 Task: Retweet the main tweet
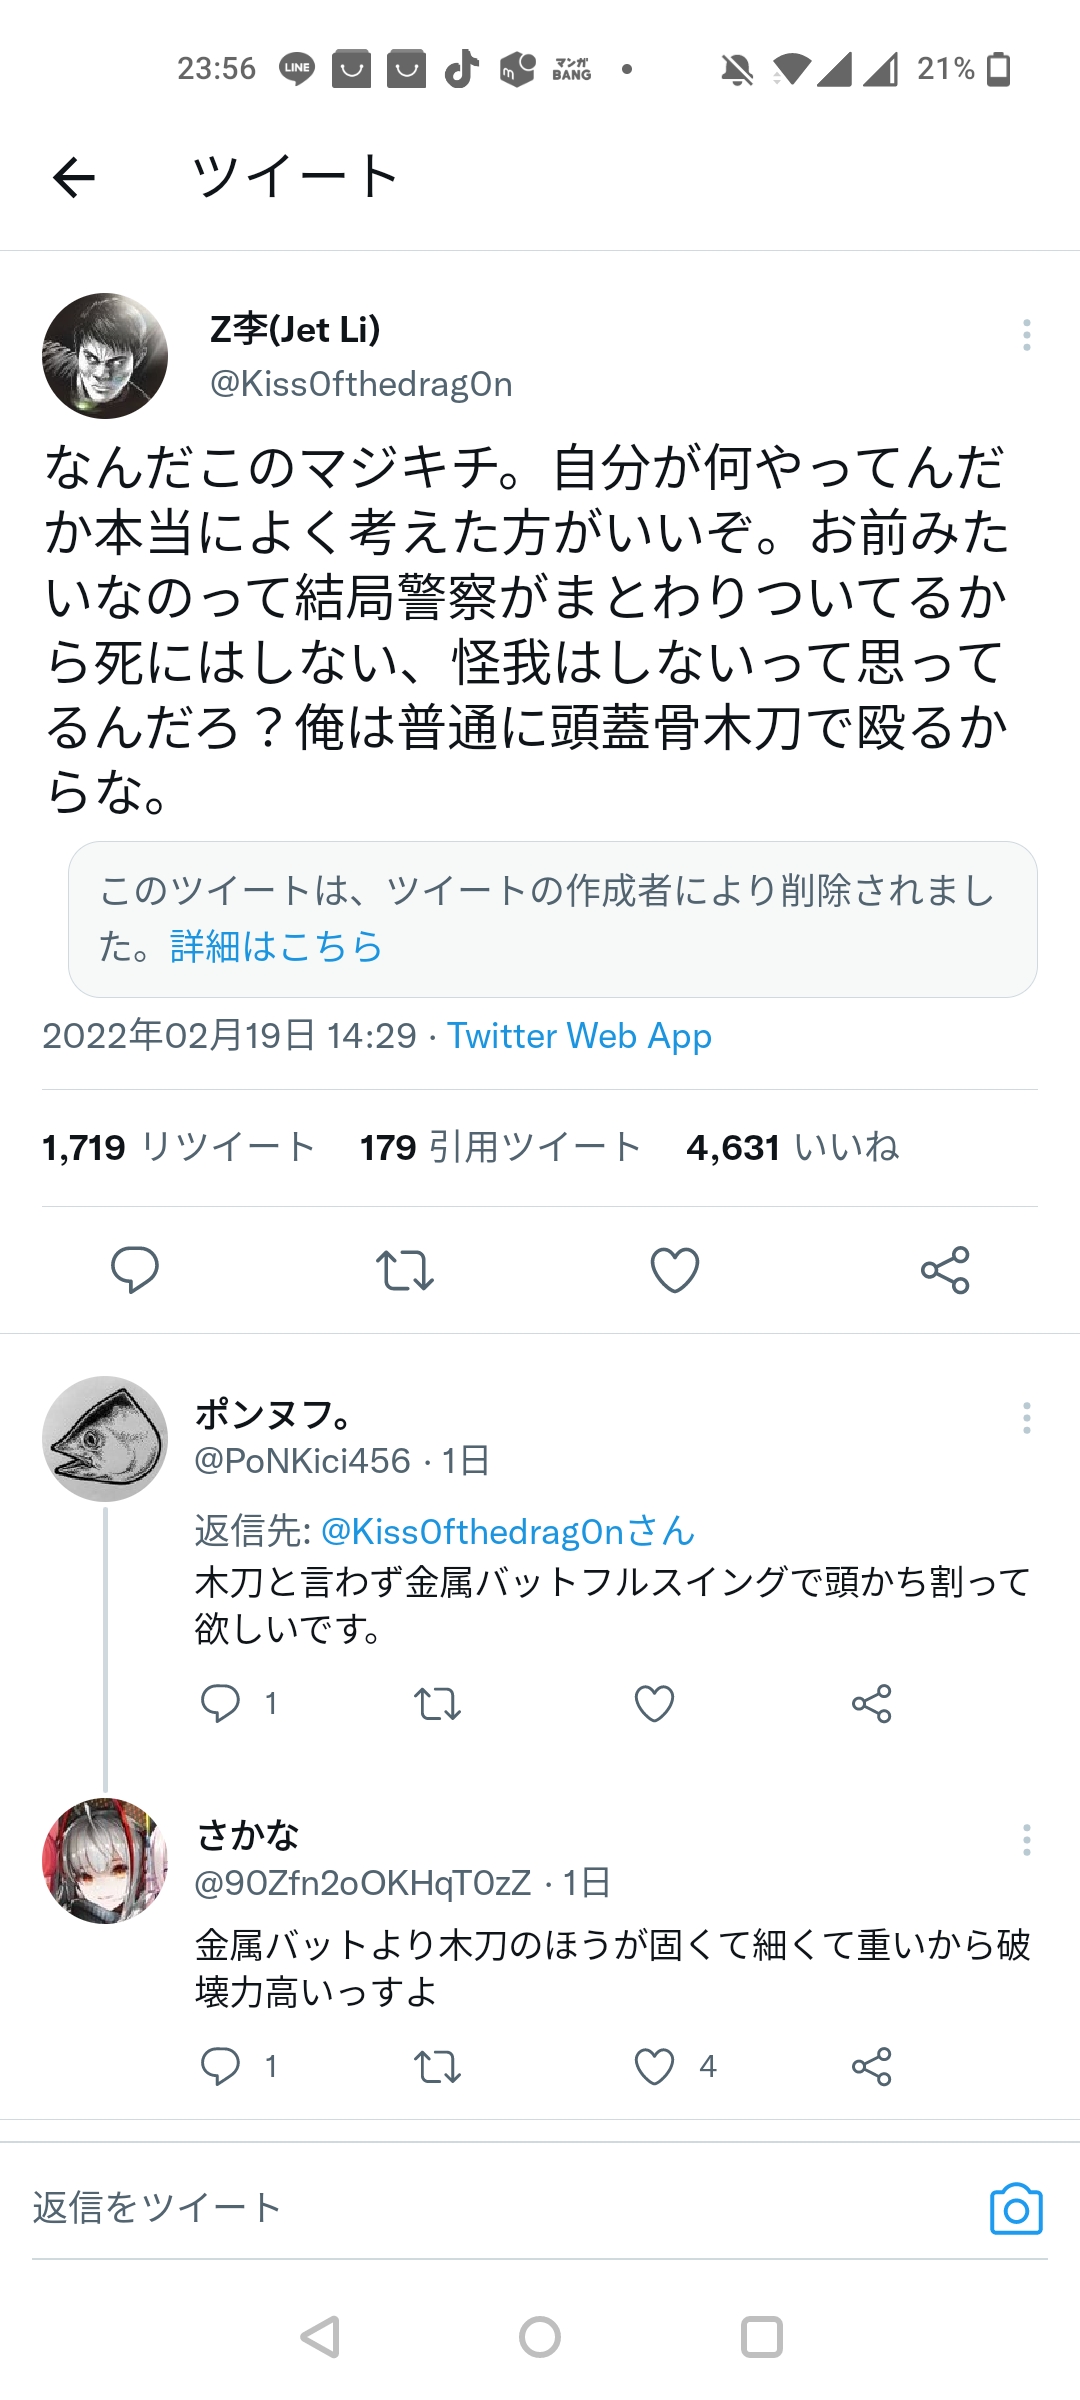click(x=405, y=1270)
